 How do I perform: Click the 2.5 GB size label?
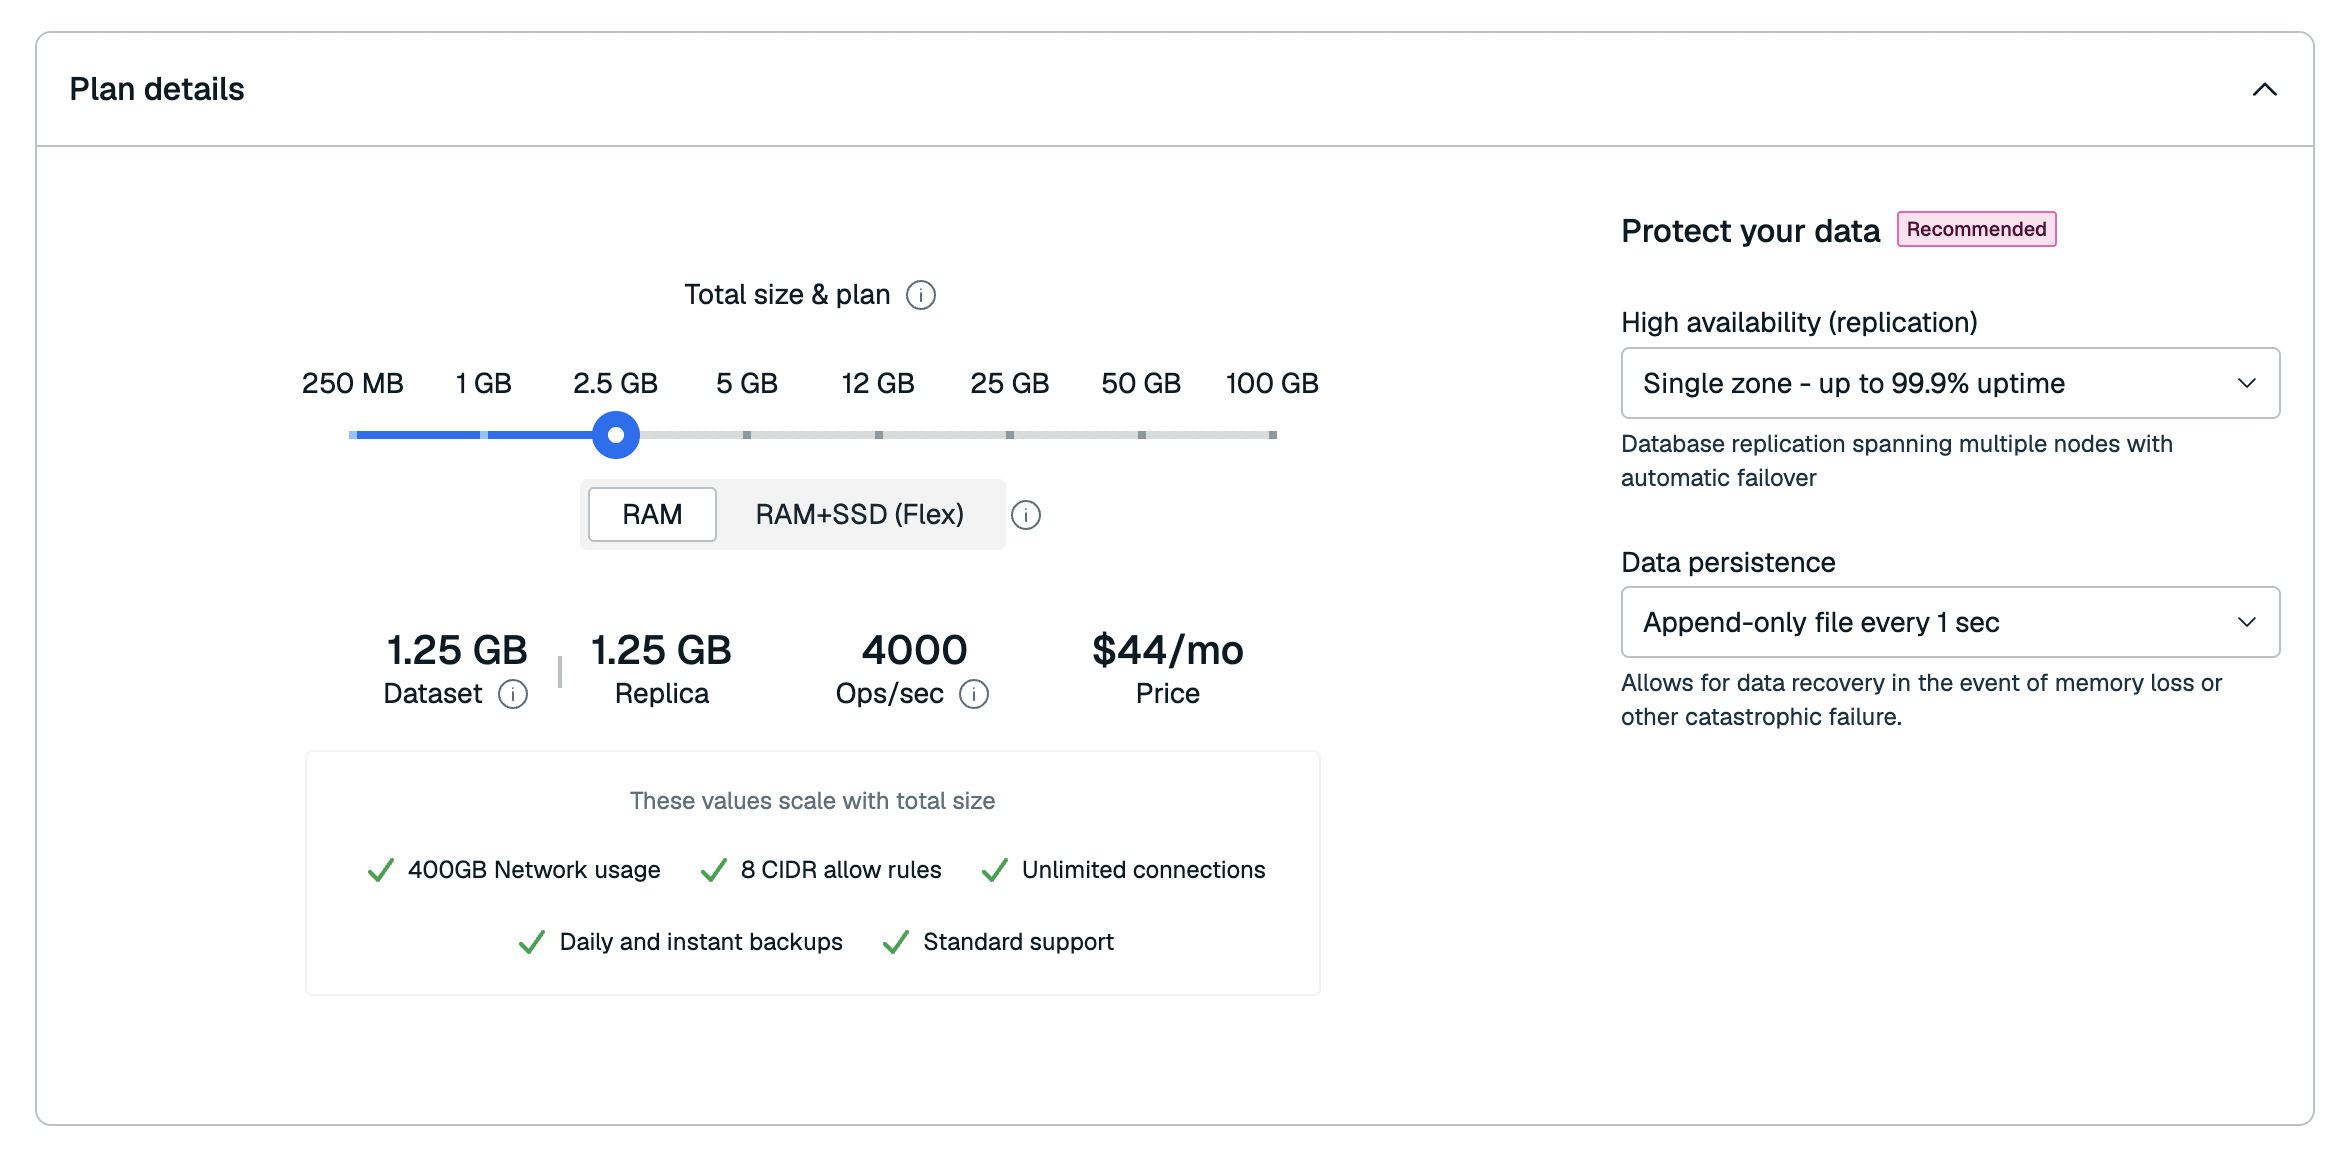pos(616,383)
